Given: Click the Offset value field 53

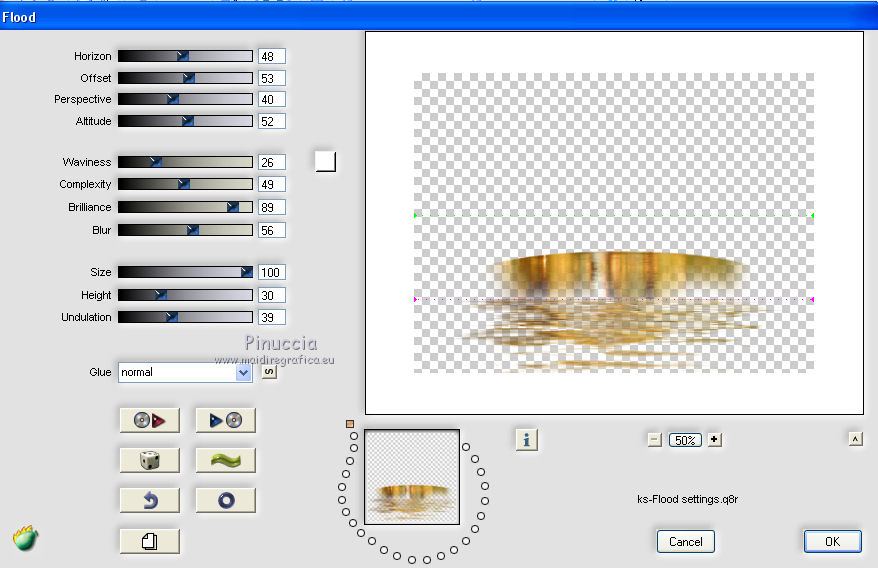Looking at the screenshot, I should (x=272, y=78).
